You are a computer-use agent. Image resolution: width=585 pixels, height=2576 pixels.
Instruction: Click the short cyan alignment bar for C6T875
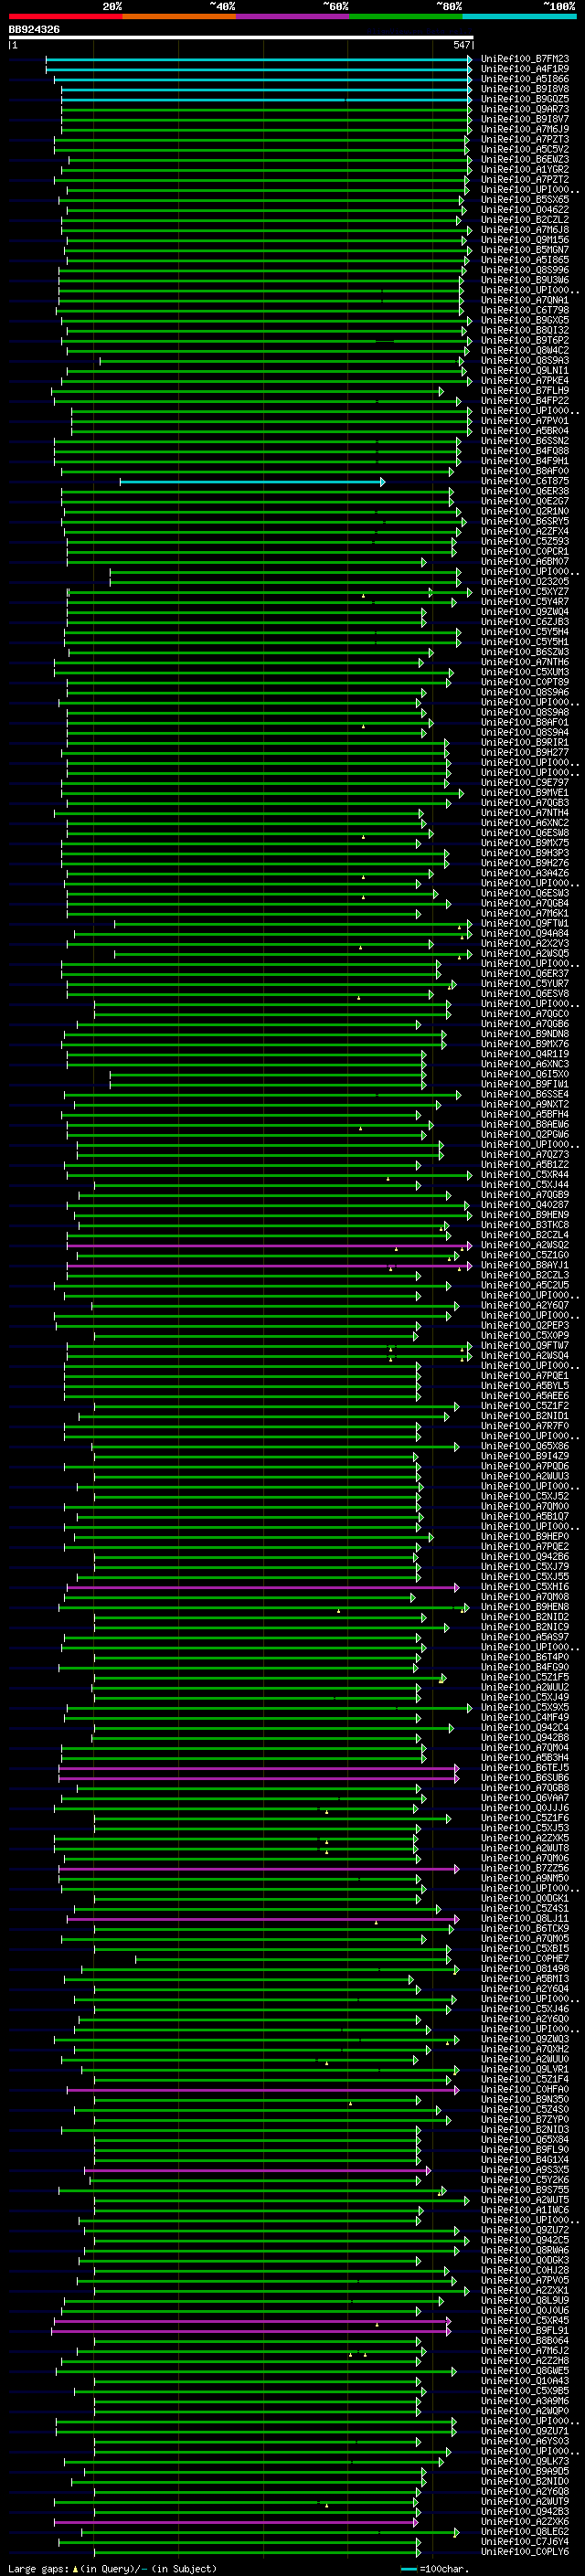point(252,482)
